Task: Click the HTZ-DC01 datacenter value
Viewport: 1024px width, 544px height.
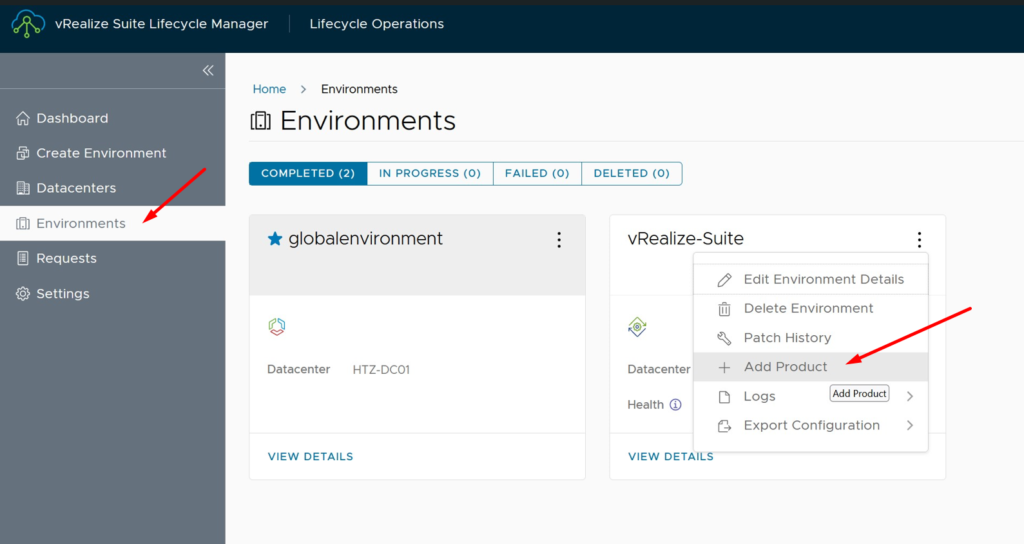Action: pyautogui.click(x=381, y=370)
